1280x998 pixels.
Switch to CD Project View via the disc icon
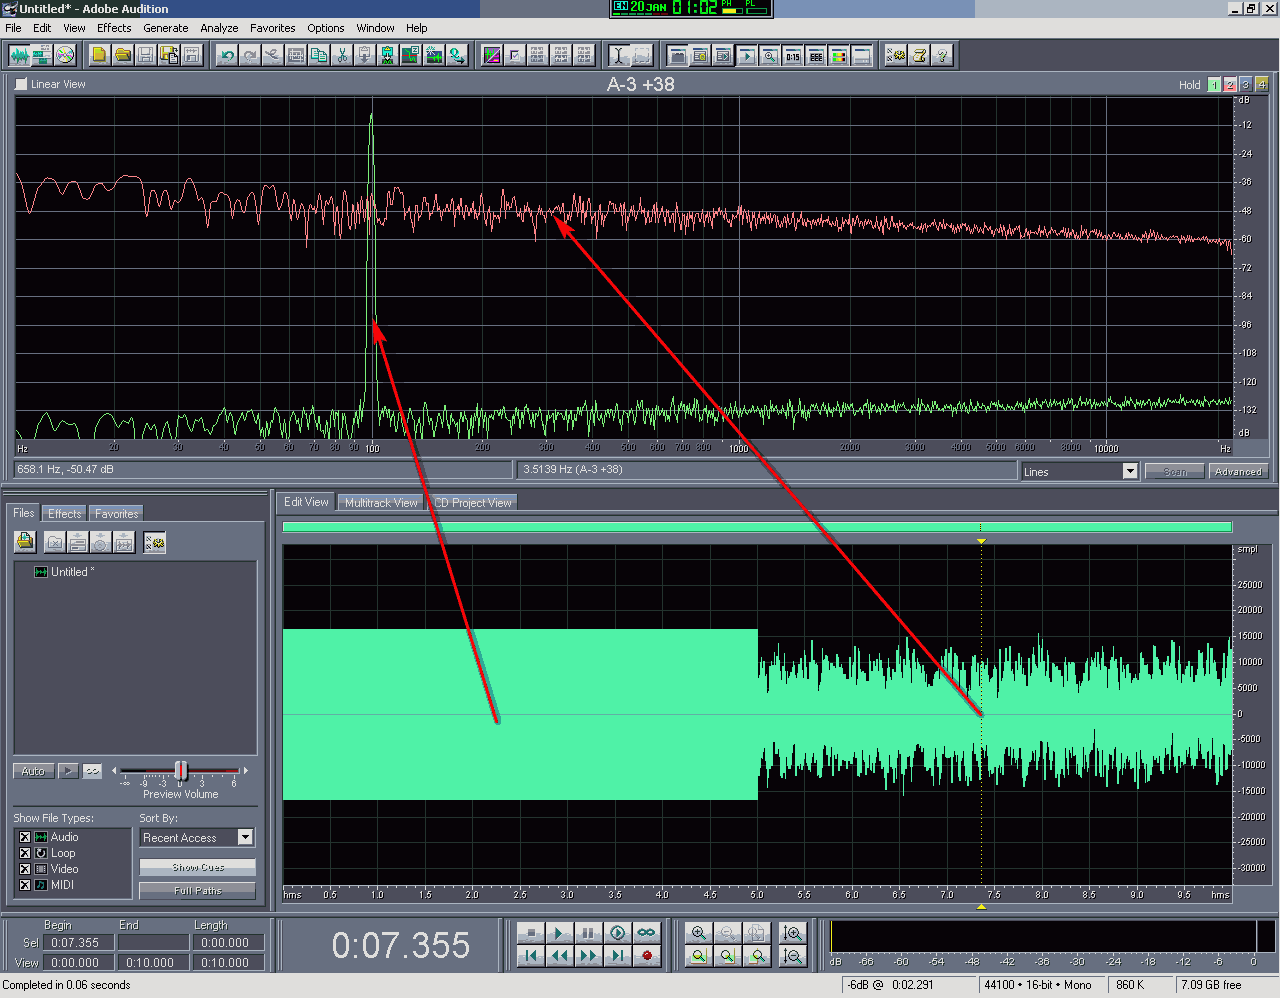[x=65, y=56]
